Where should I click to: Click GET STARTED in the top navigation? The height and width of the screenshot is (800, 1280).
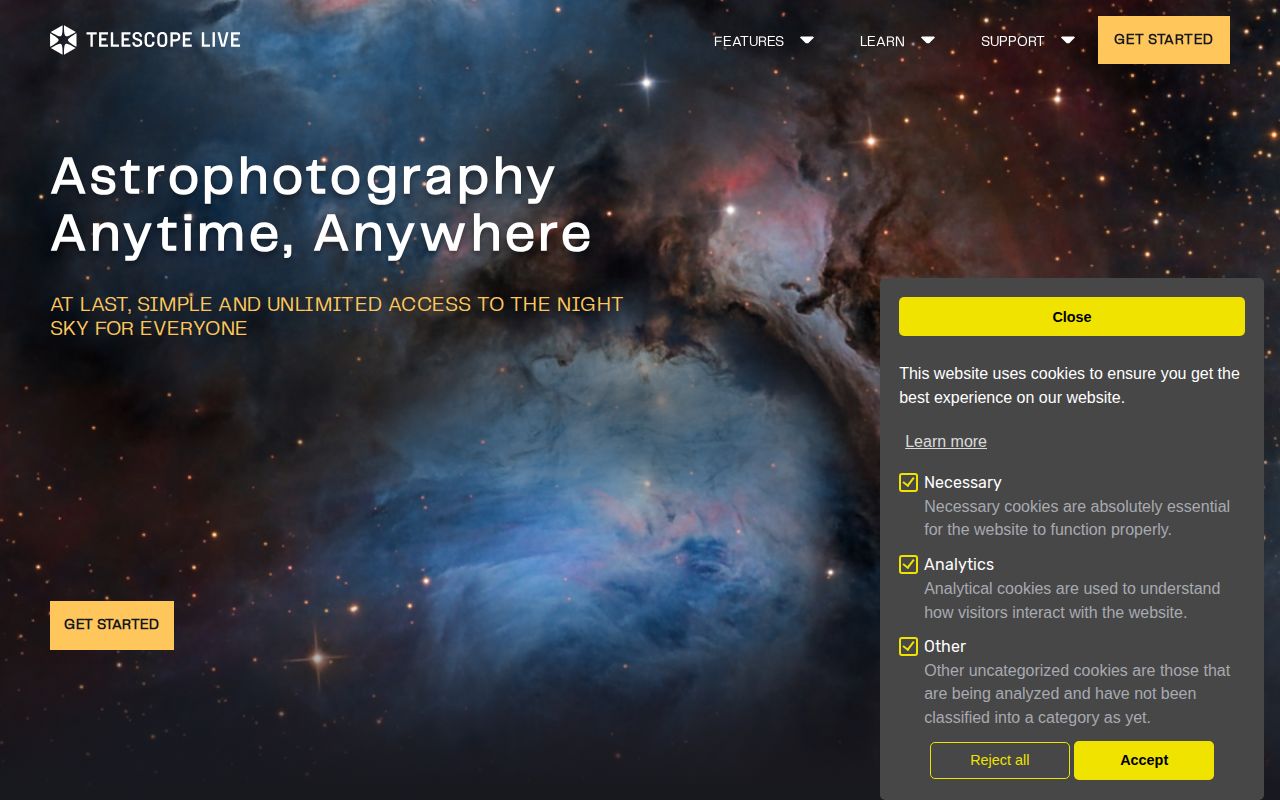[1163, 40]
